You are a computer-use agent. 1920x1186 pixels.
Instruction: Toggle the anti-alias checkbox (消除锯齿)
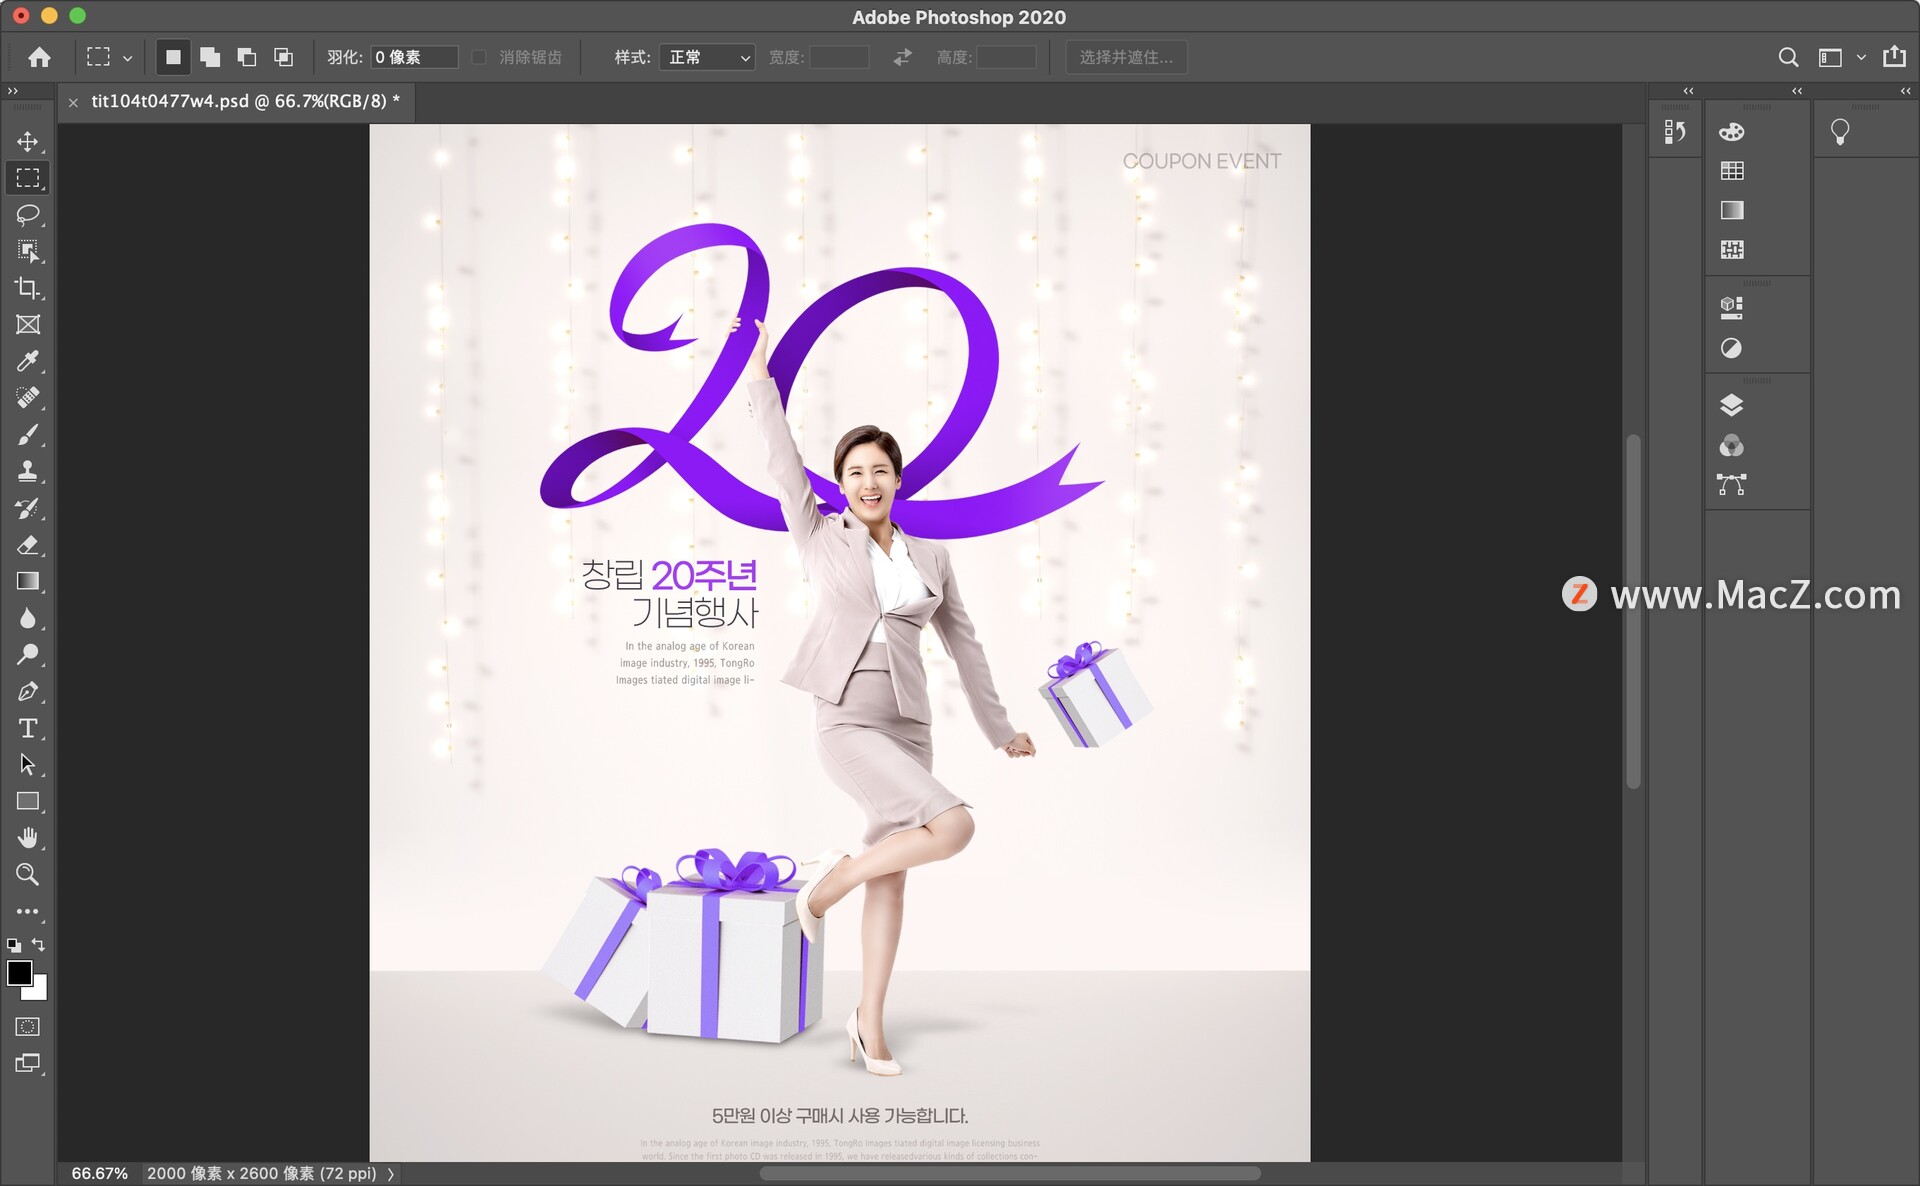pos(479,58)
